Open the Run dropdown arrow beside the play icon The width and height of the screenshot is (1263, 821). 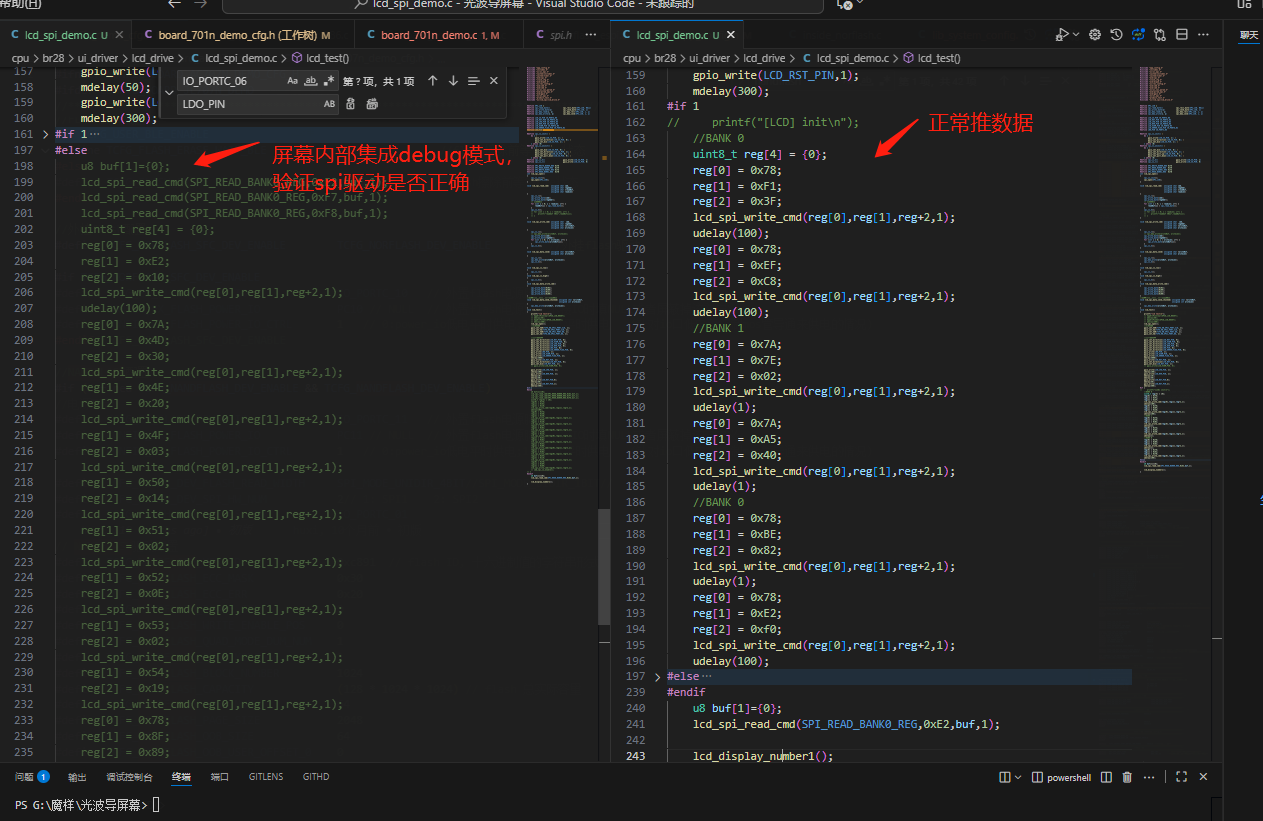pos(1076,34)
